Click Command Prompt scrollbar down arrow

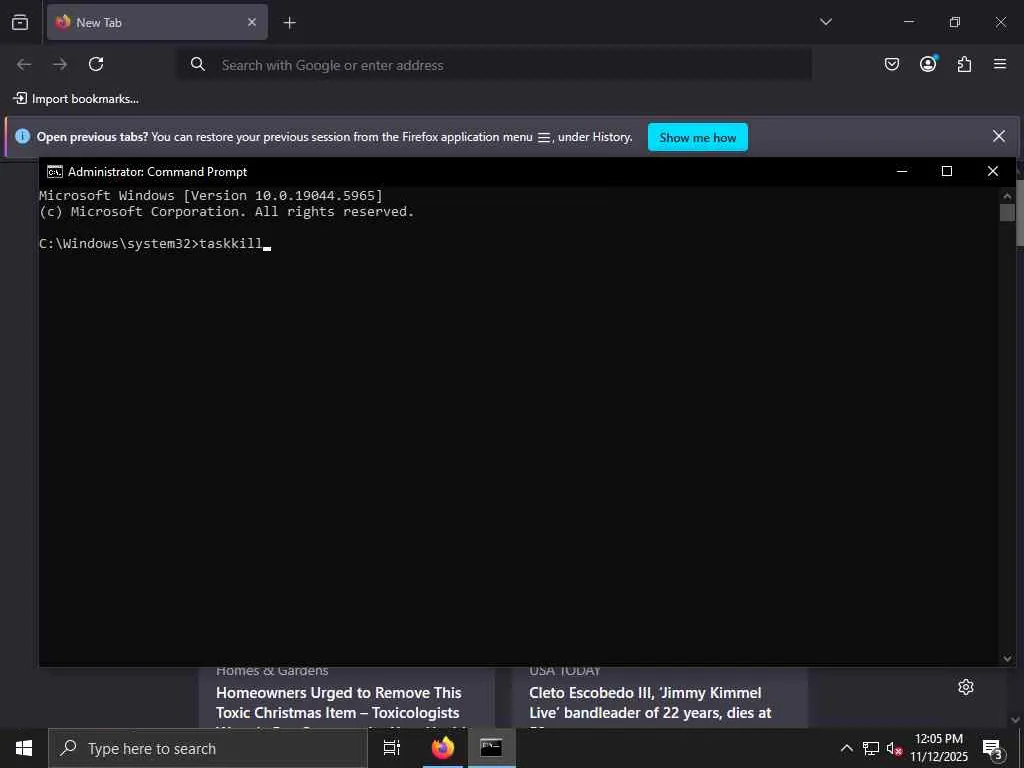tap(1006, 658)
